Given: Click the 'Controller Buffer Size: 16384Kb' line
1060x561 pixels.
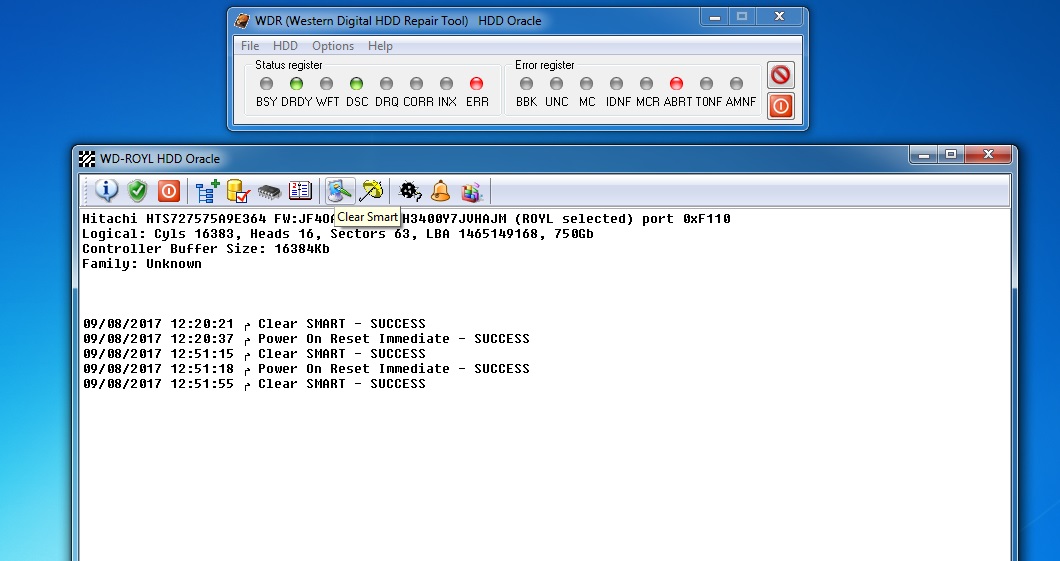Looking at the screenshot, I should (x=206, y=249).
